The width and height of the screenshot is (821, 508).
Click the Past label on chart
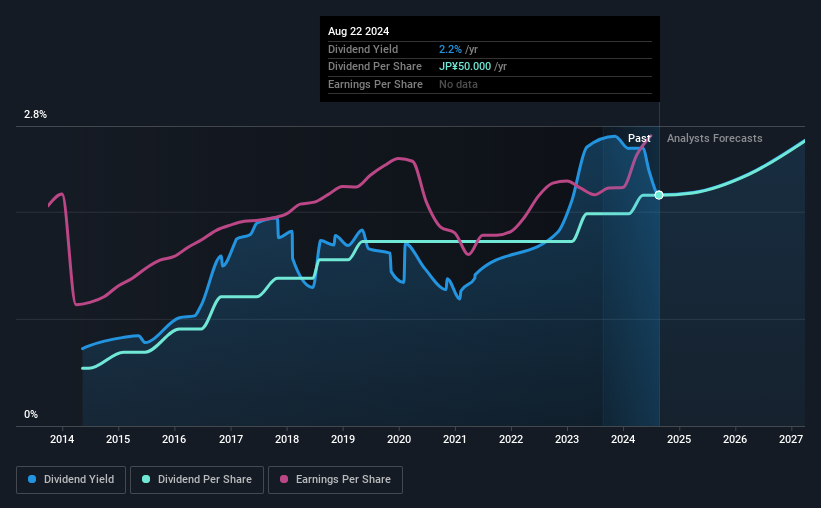[639, 138]
